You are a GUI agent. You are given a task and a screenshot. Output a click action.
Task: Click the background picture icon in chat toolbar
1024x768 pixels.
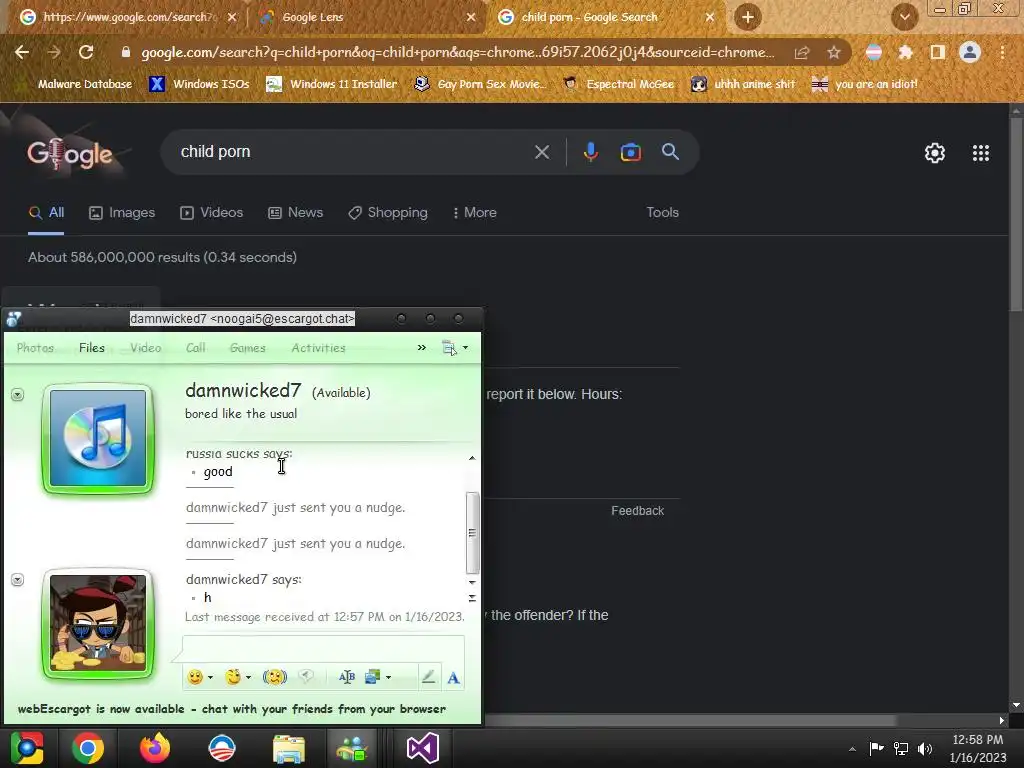click(373, 677)
